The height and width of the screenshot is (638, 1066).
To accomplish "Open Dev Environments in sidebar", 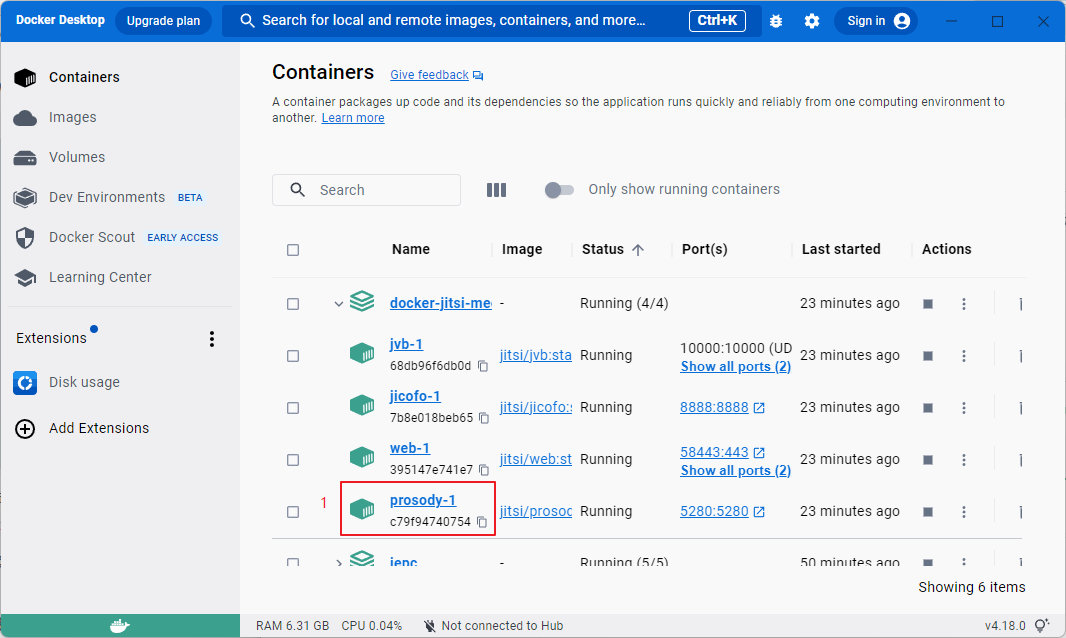I will tap(107, 197).
